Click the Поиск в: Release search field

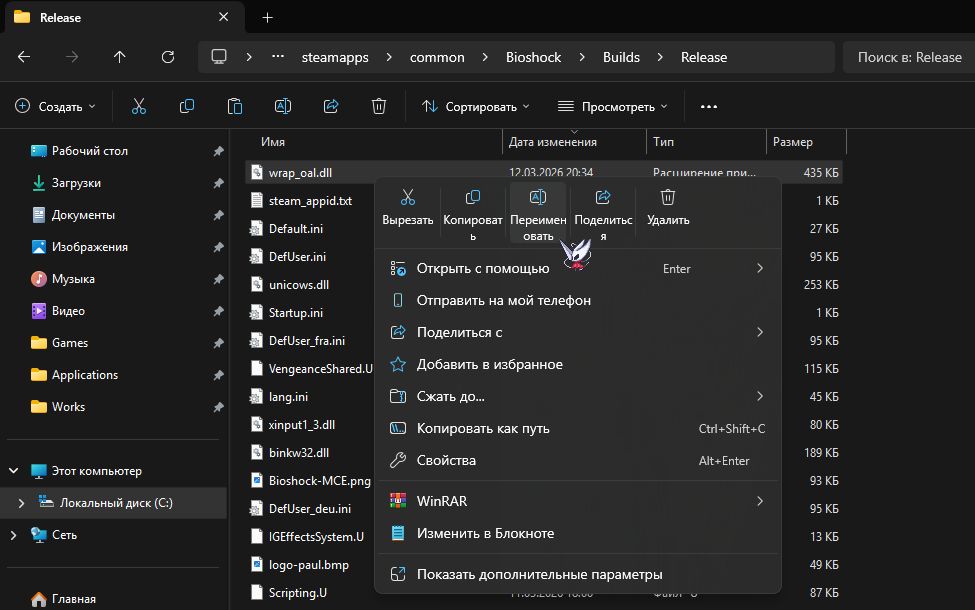coord(909,57)
